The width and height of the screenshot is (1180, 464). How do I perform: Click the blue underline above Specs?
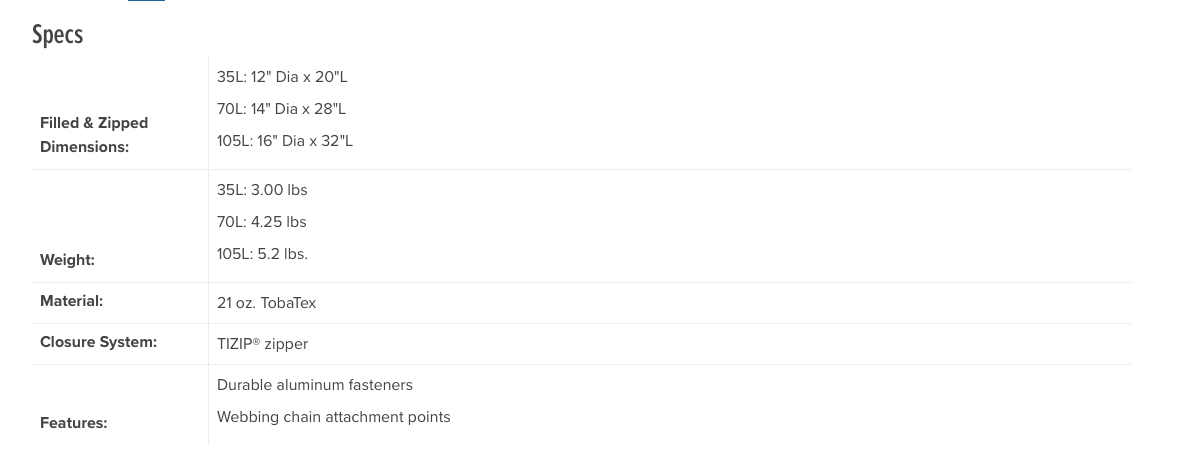[x=146, y=1]
